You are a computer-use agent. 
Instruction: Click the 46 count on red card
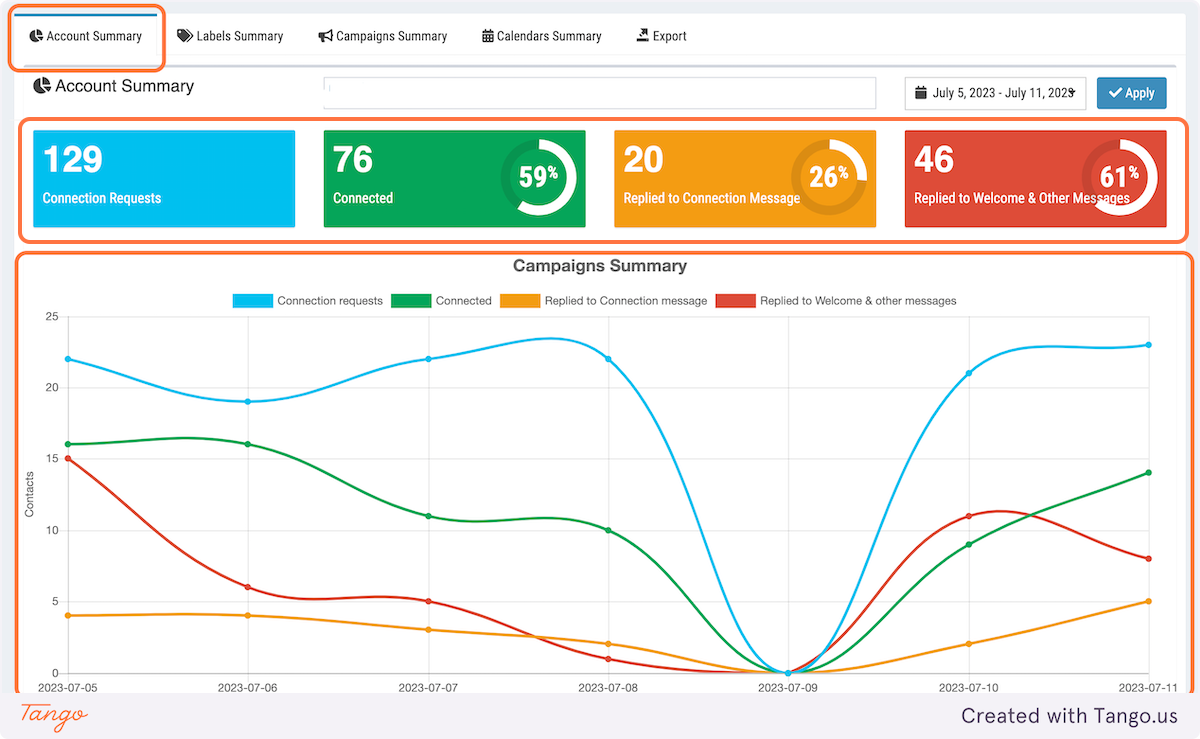click(x=934, y=160)
